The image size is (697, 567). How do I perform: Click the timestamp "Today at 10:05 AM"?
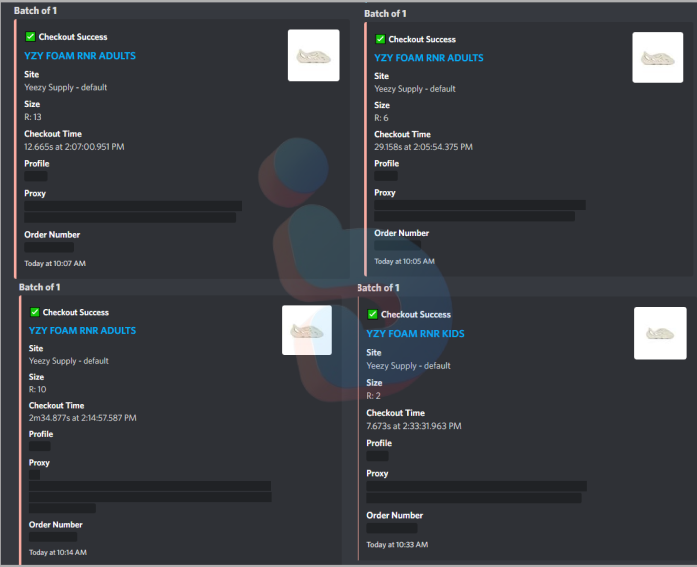tap(405, 261)
